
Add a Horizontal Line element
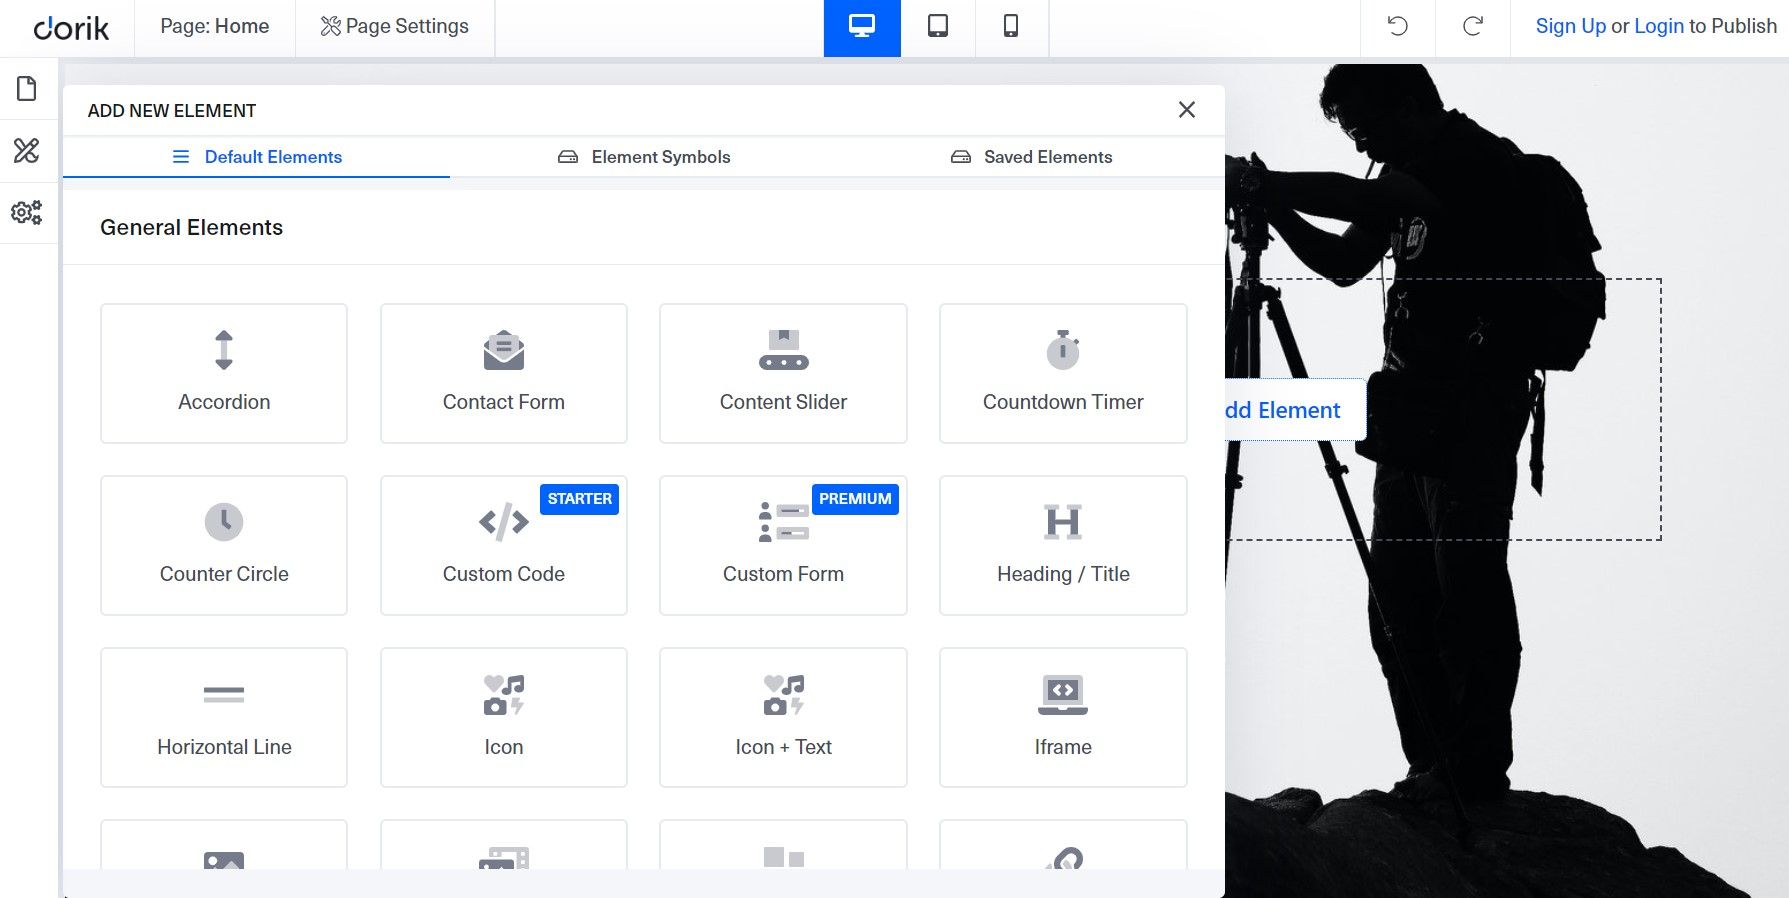[x=224, y=717]
